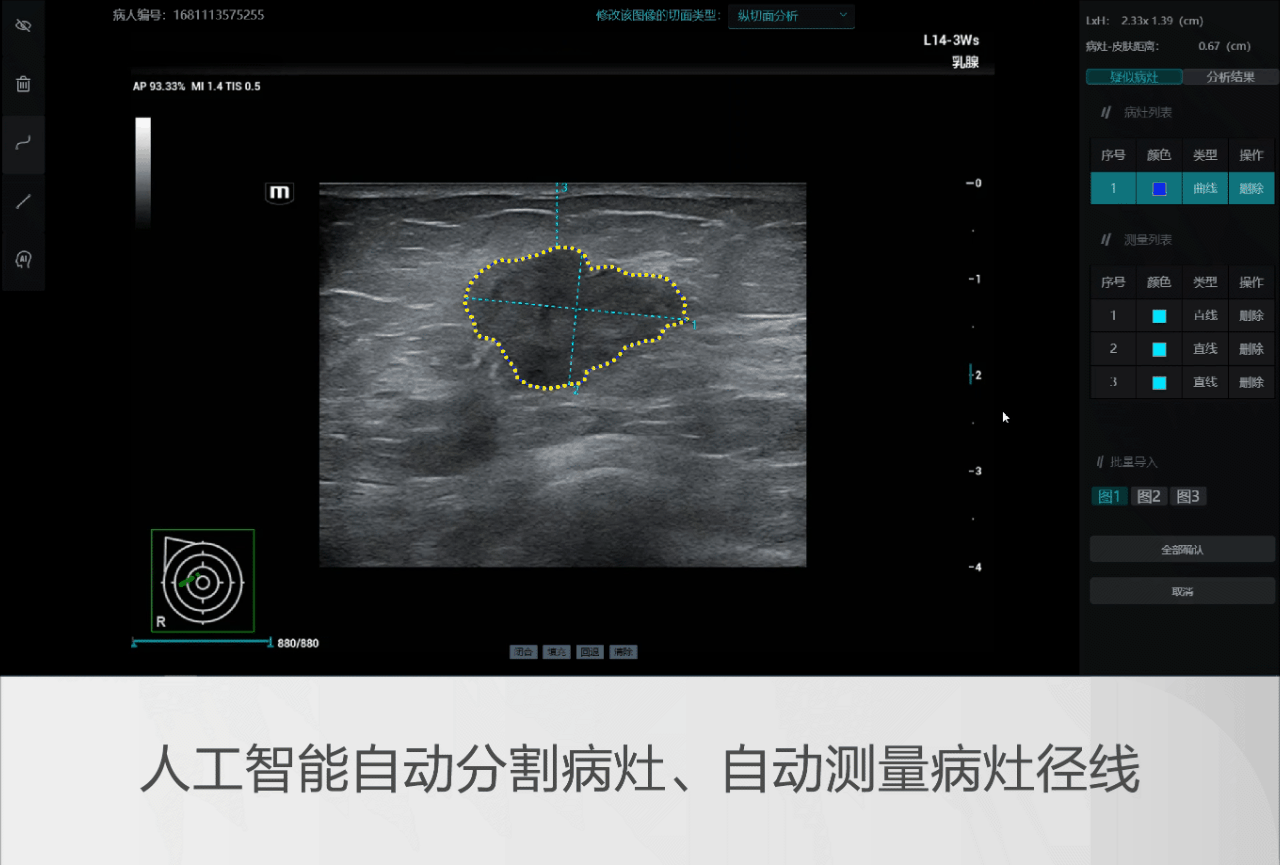Switch to the 分析结果 tab
This screenshot has height=865, width=1280.
point(1229,77)
